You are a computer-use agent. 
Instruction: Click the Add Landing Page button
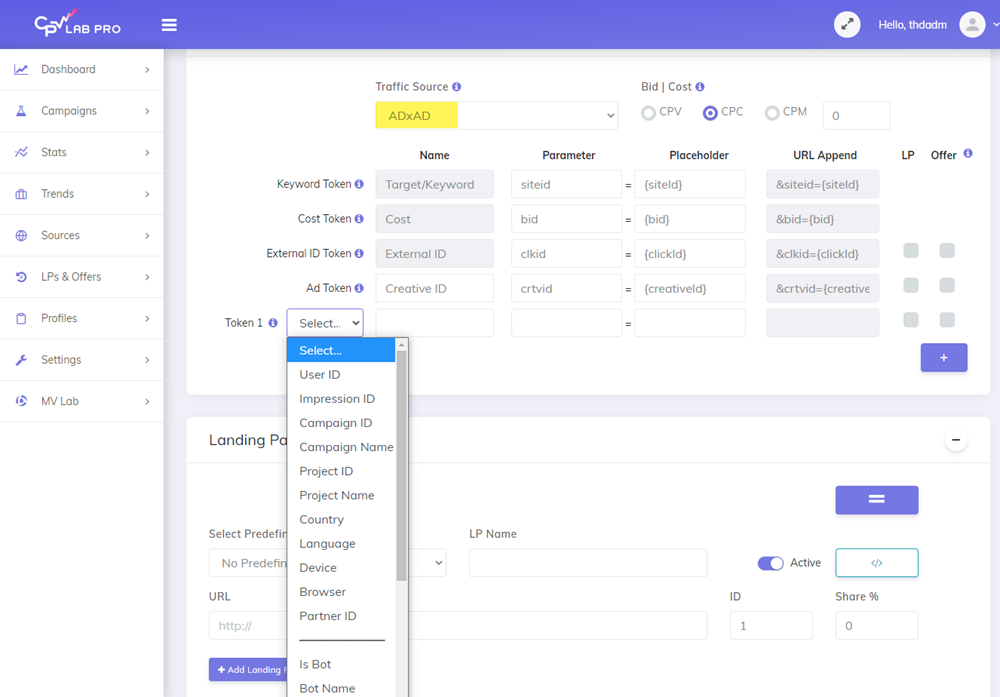249,670
